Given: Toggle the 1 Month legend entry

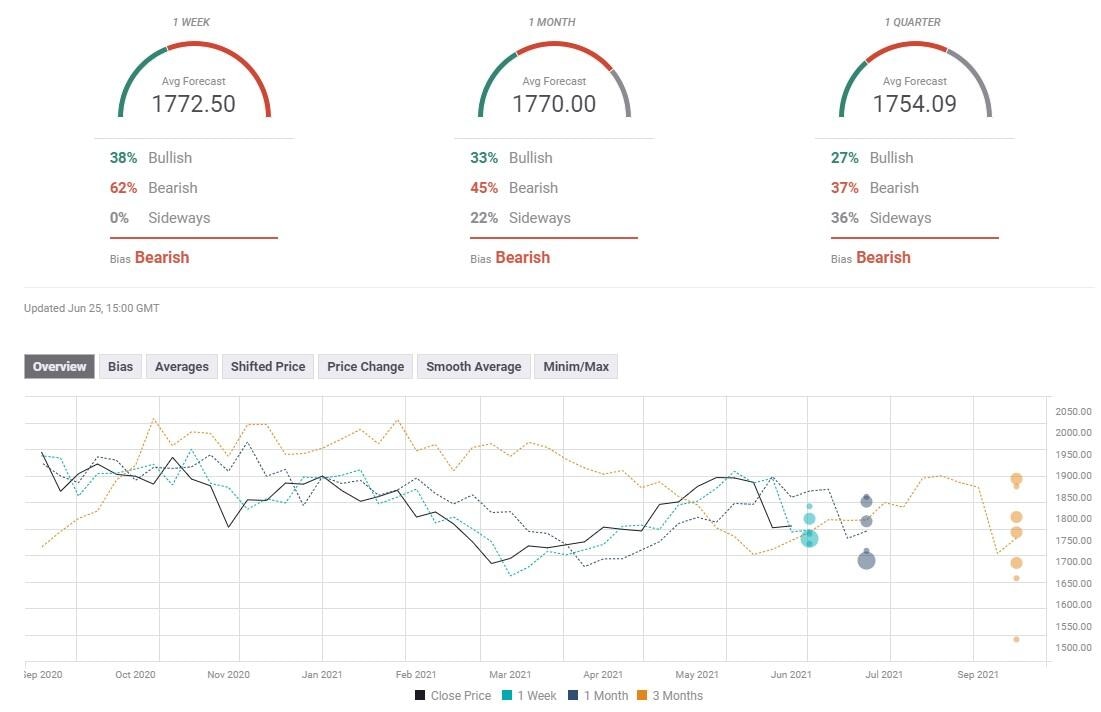Looking at the screenshot, I should (604, 695).
